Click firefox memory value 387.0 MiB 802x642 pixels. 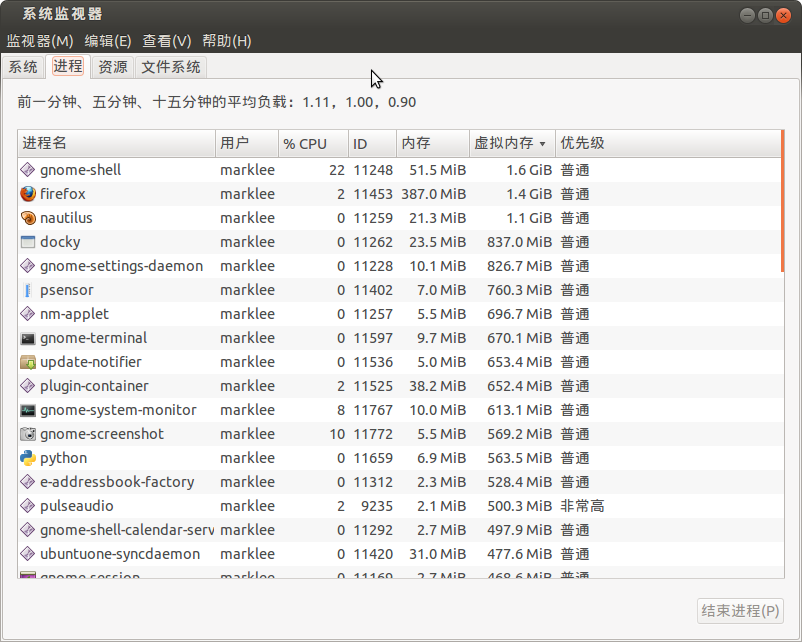coord(434,194)
